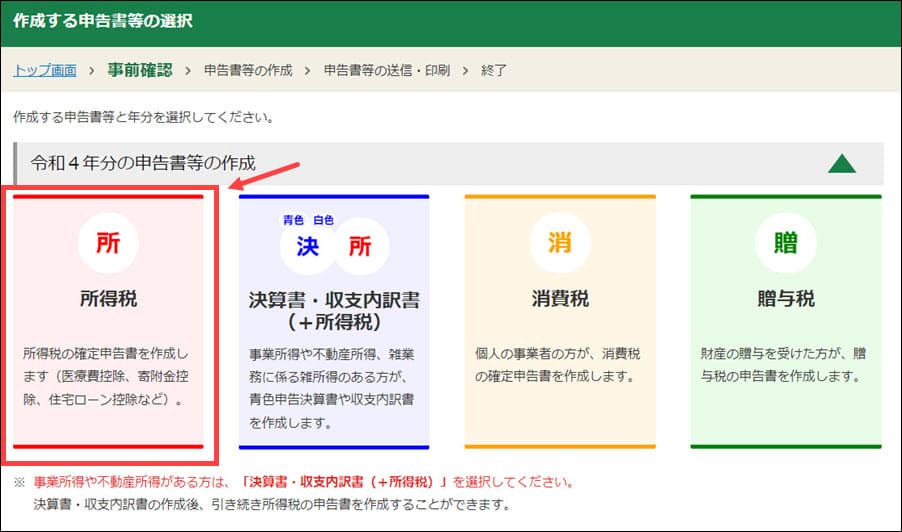Select the 事前確認 breadcrumb step
This screenshot has height=532, width=902.
click(142, 70)
